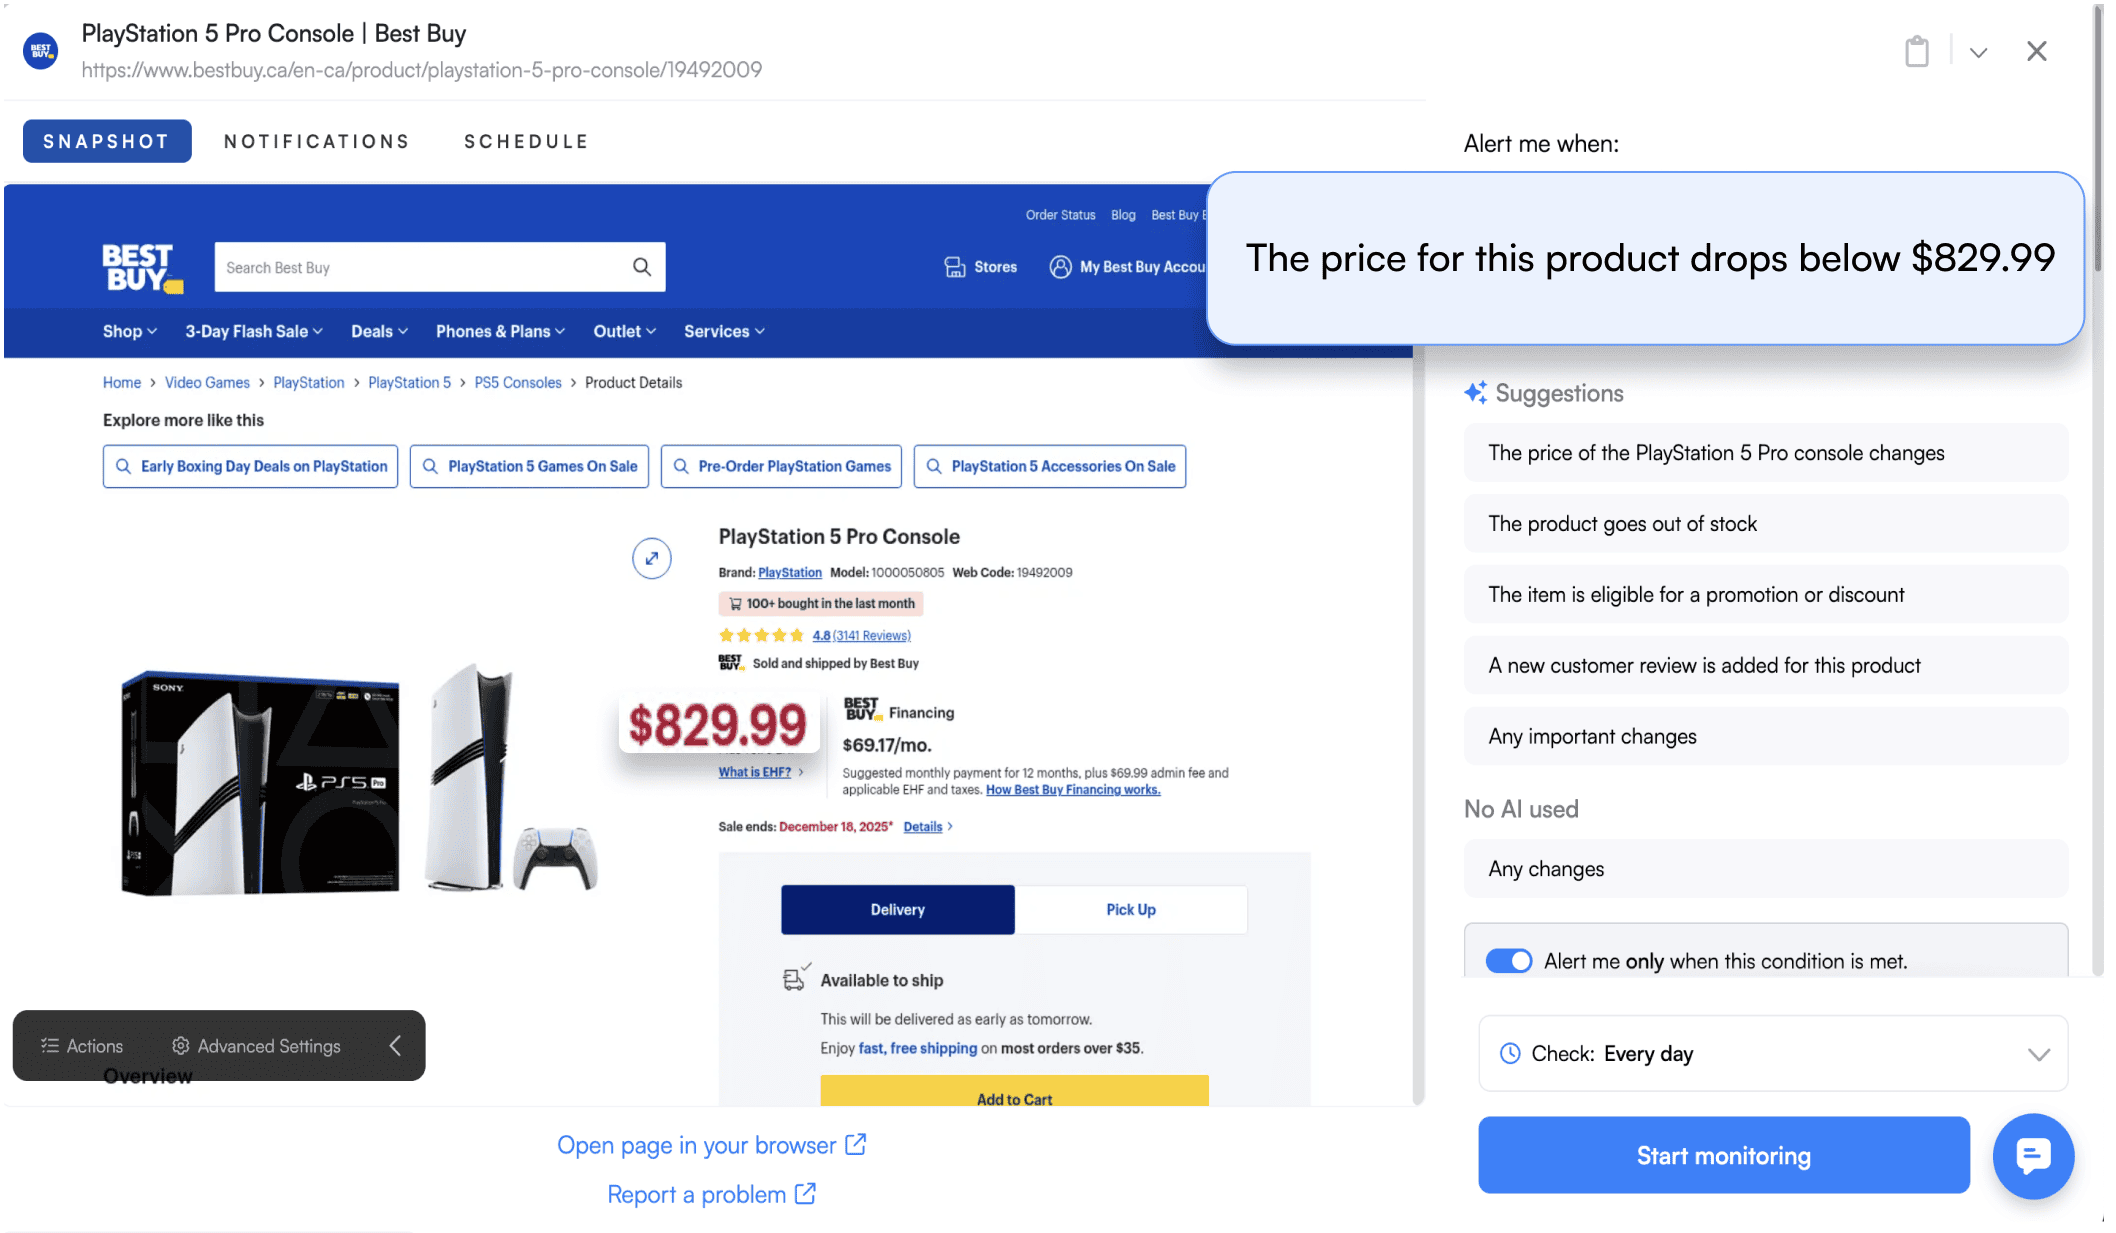Select the Pick Up delivery option tab
Screen dimensions: 2116x1233
click(x=1130, y=909)
